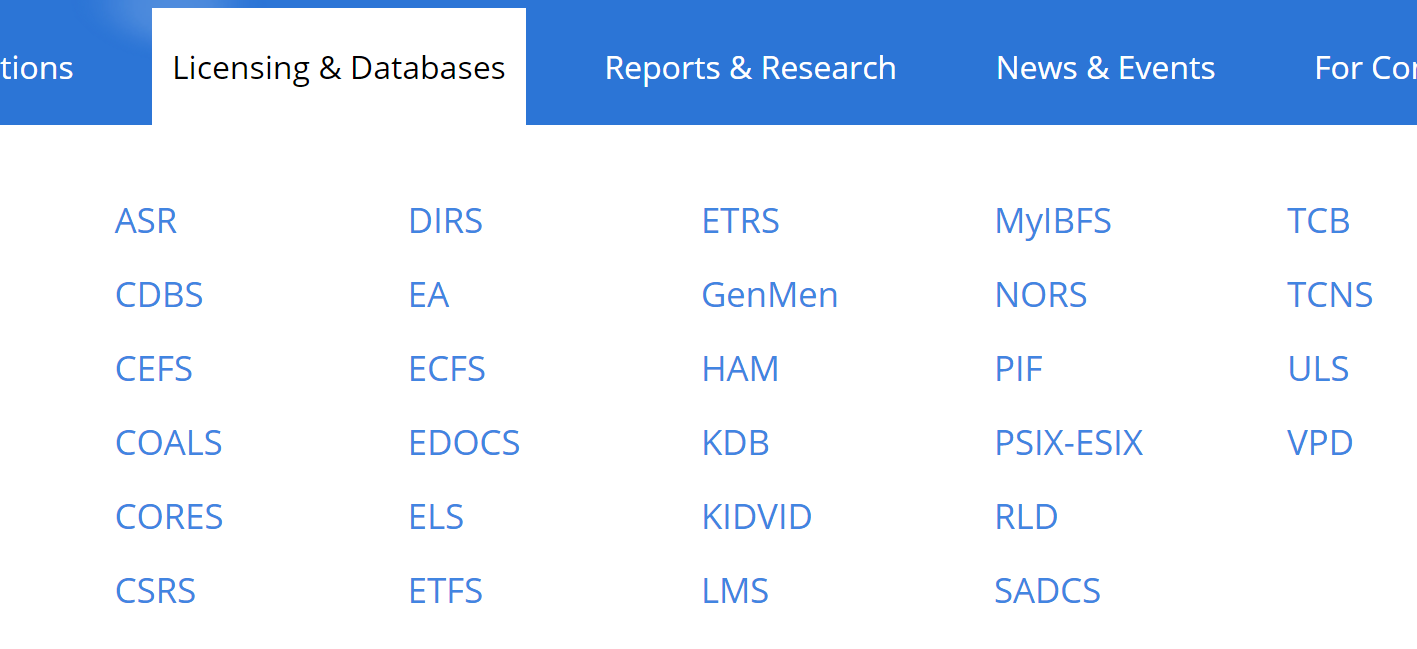The image size is (1417, 649).
Task: Go to the KDB link
Action: pyautogui.click(x=735, y=443)
